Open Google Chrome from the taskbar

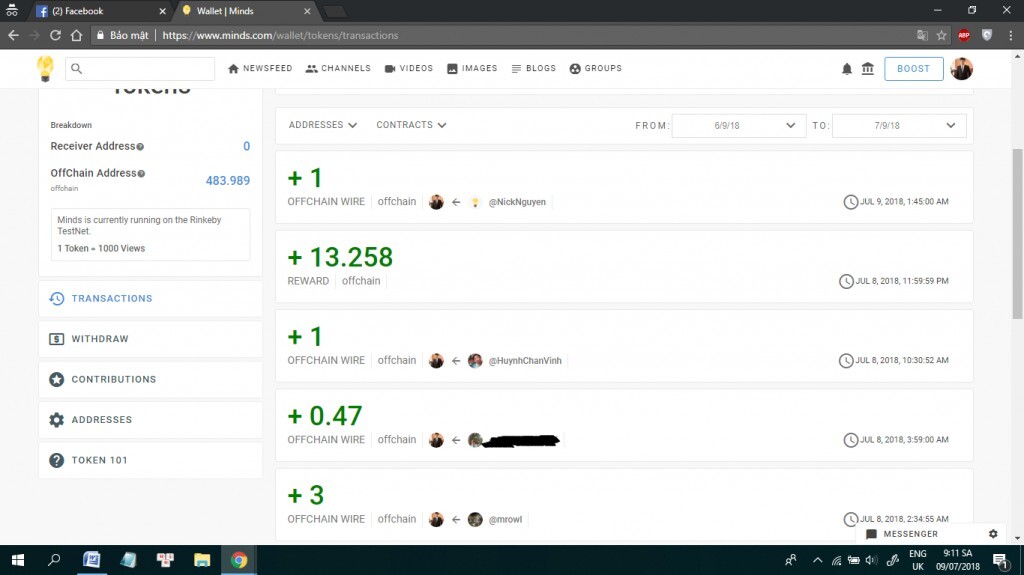(x=239, y=560)
